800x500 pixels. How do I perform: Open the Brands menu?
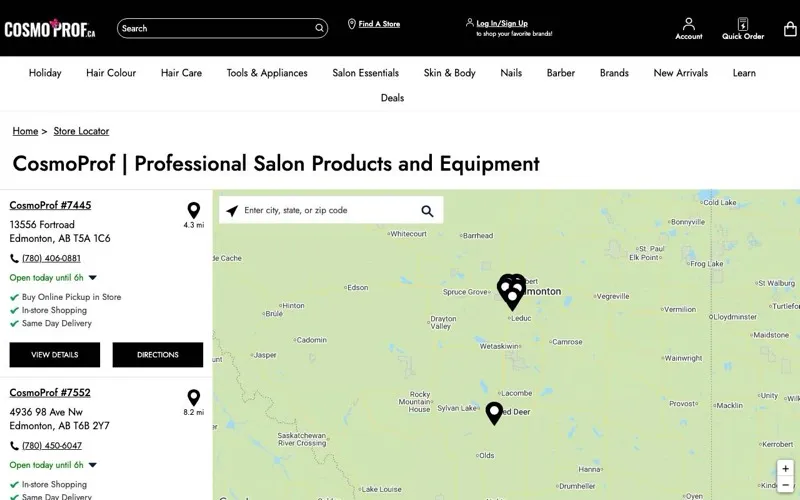click(x=614, y=73)
